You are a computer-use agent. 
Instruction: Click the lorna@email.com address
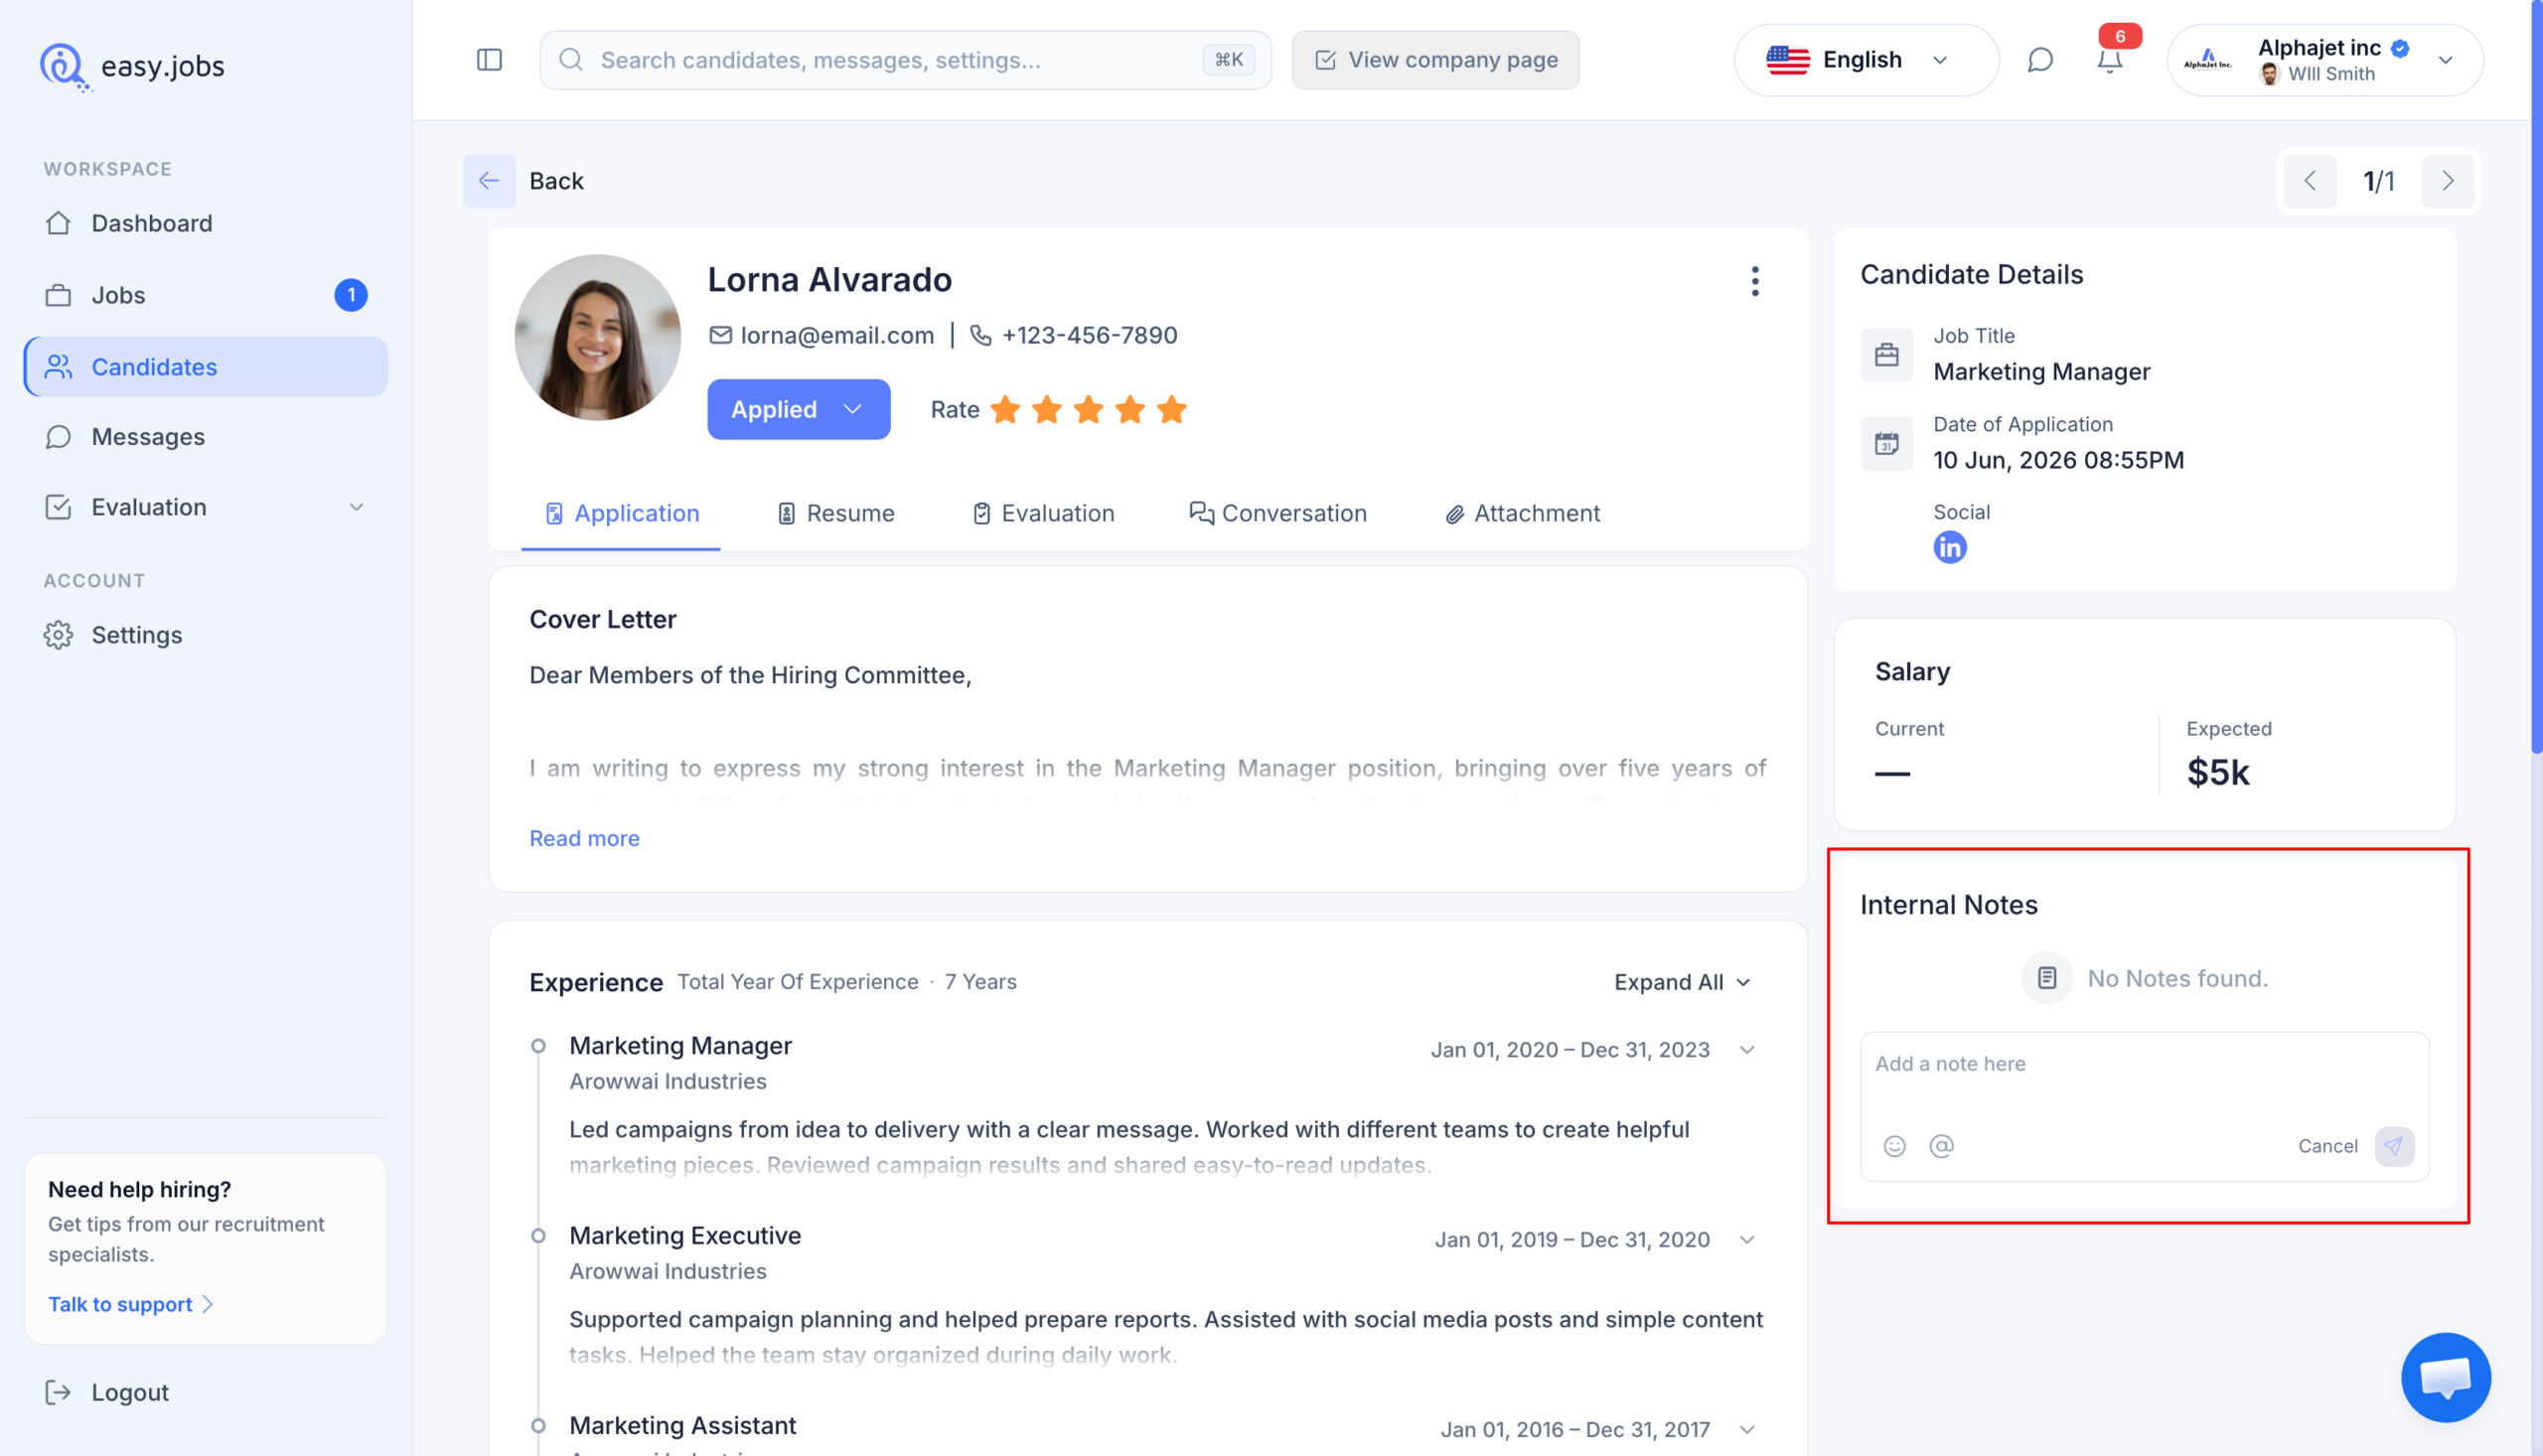coord(837,335)
